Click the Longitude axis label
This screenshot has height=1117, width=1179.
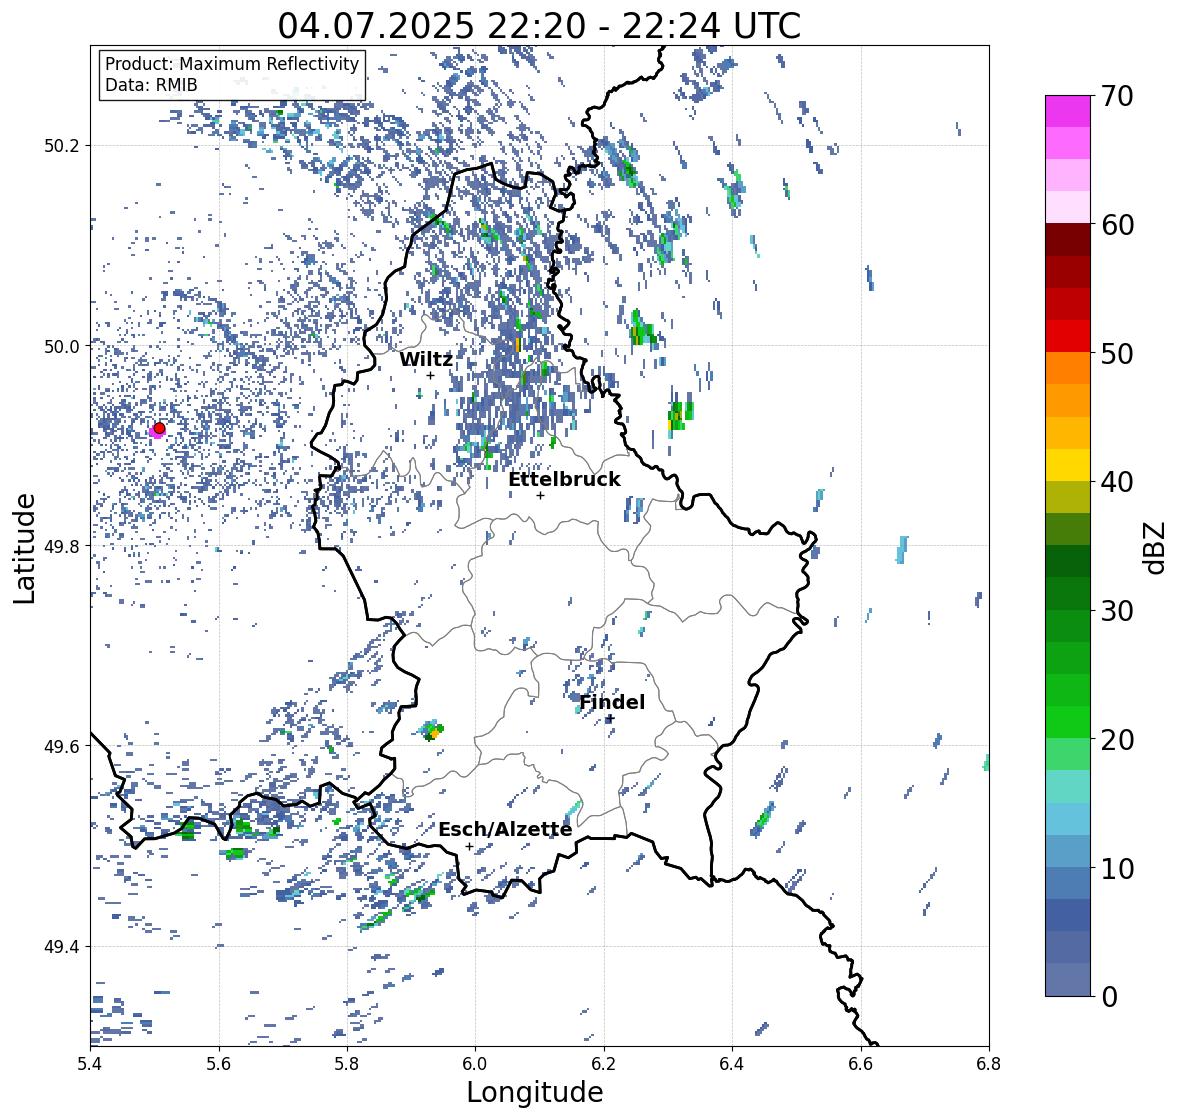coord(535,1092)
